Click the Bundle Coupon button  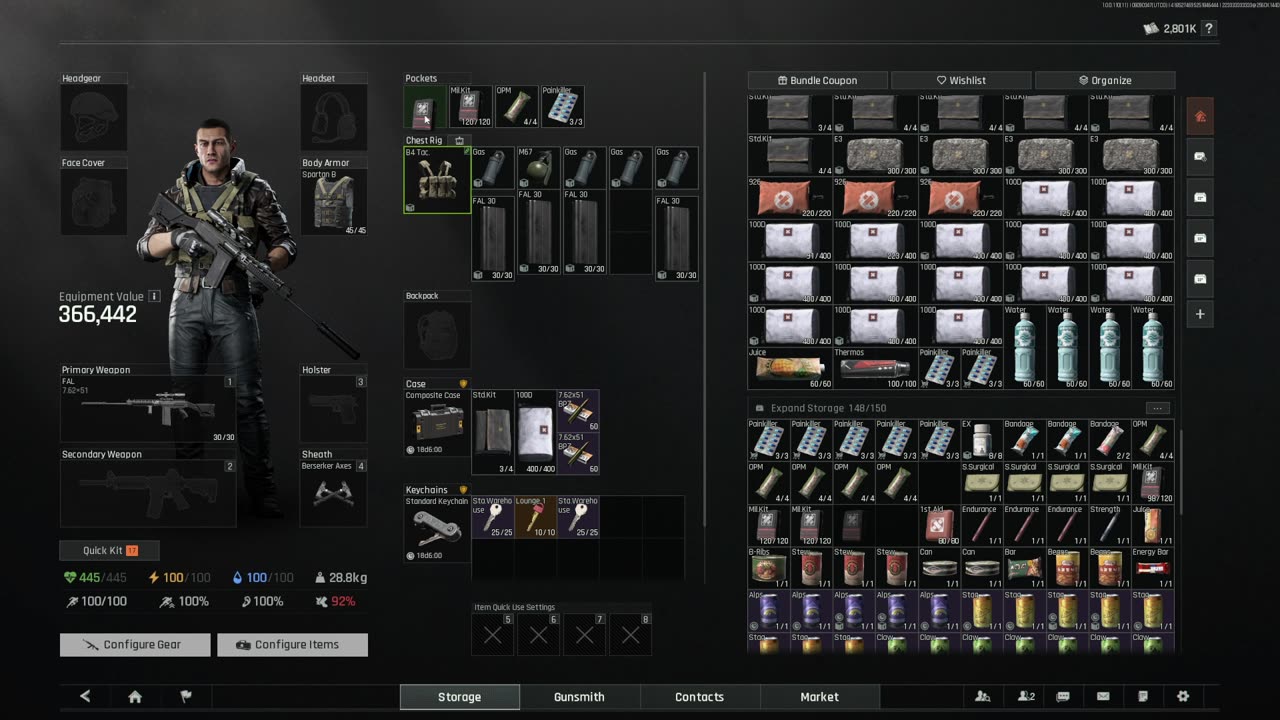point(817,80)
